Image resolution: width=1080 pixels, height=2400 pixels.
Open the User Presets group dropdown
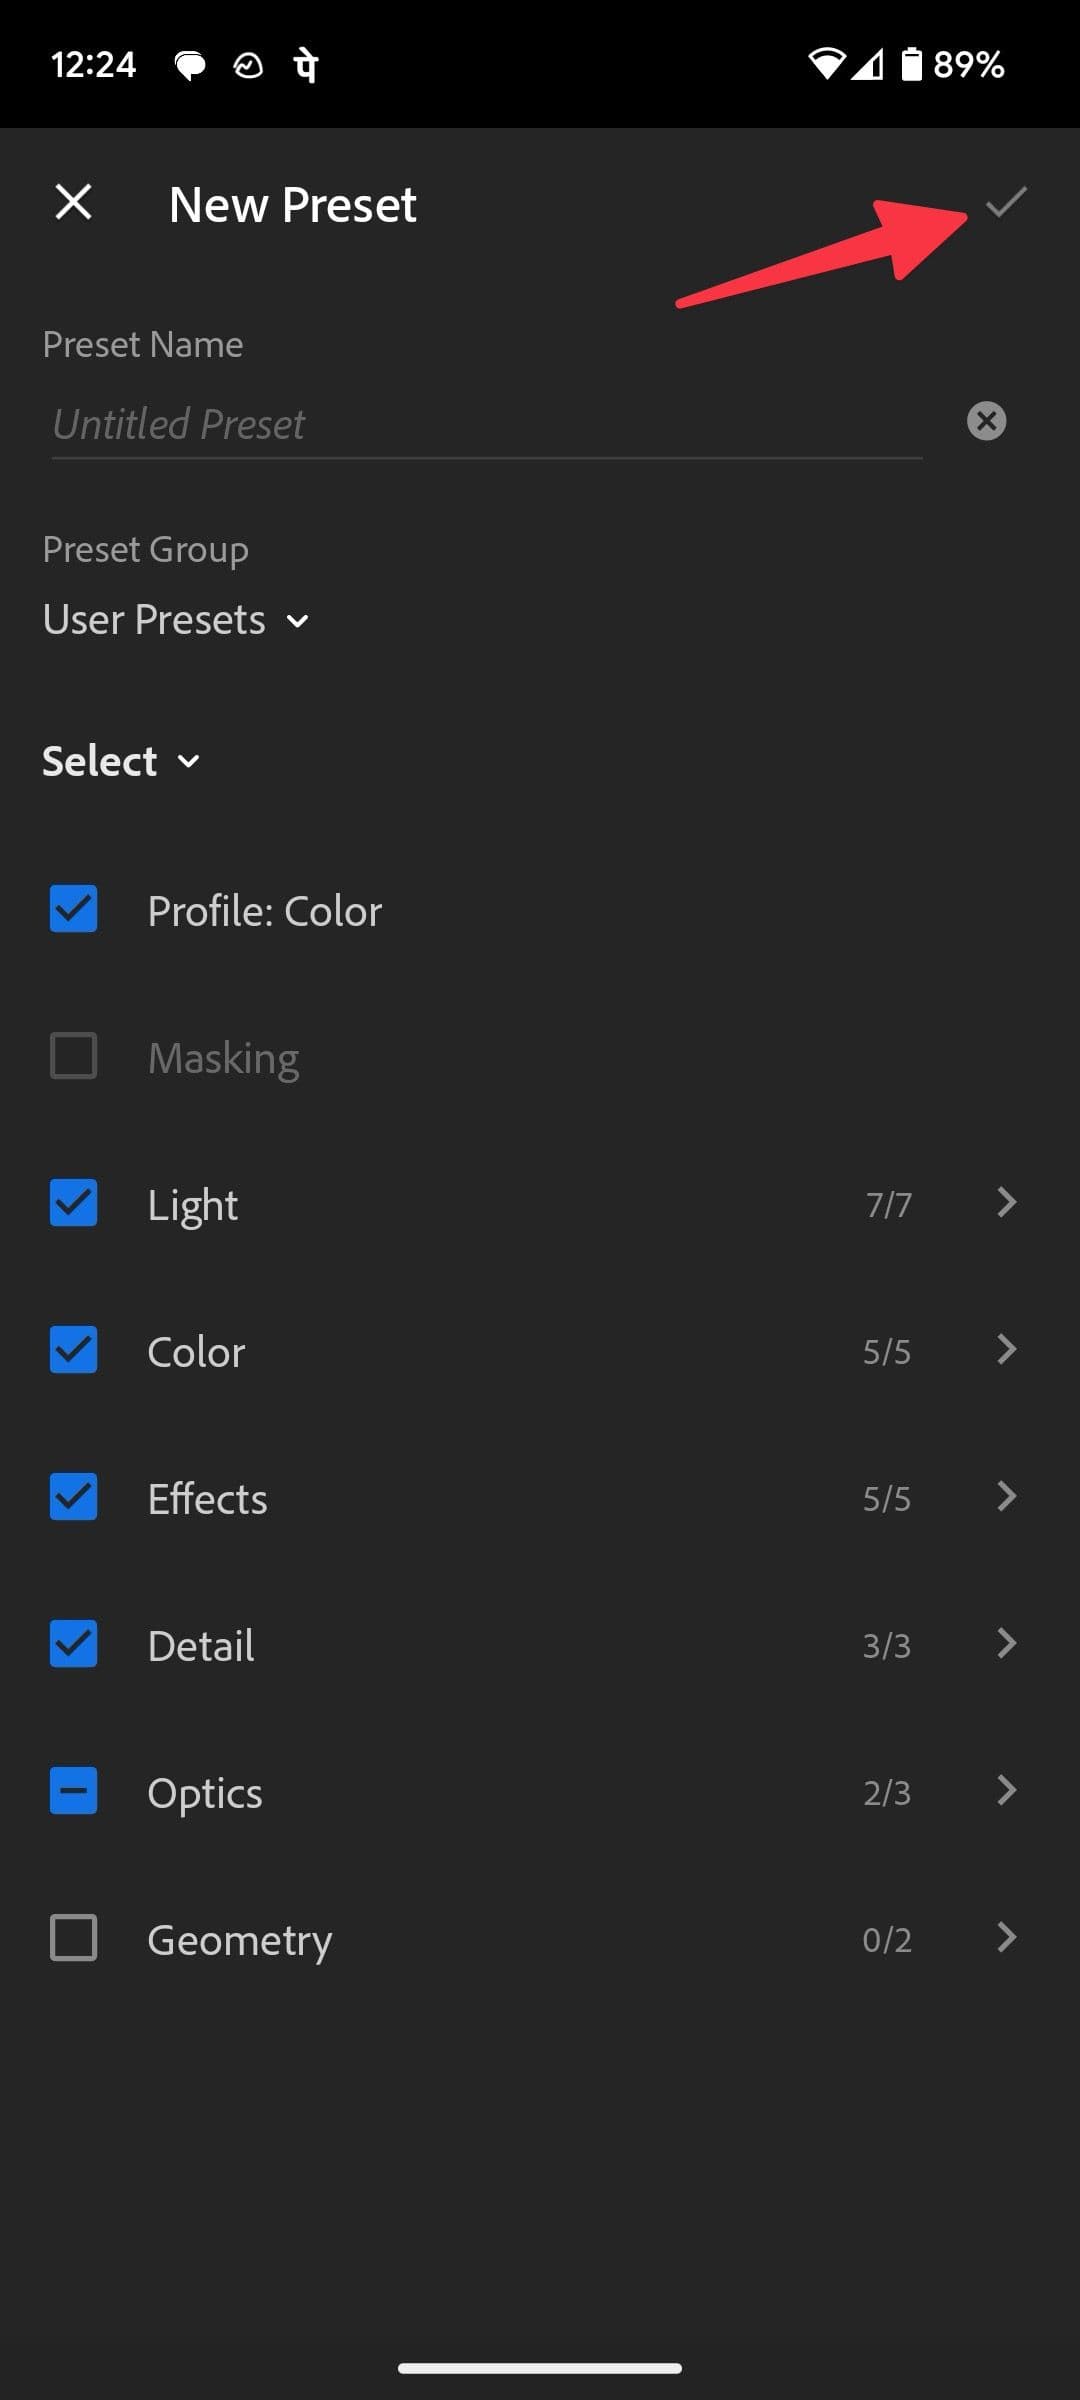pos(177,620)
